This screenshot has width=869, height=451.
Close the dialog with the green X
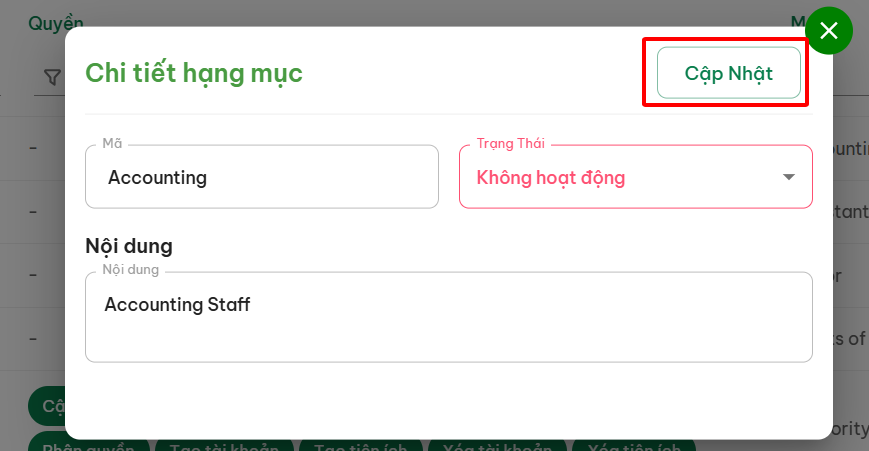(x=829, y=30)
